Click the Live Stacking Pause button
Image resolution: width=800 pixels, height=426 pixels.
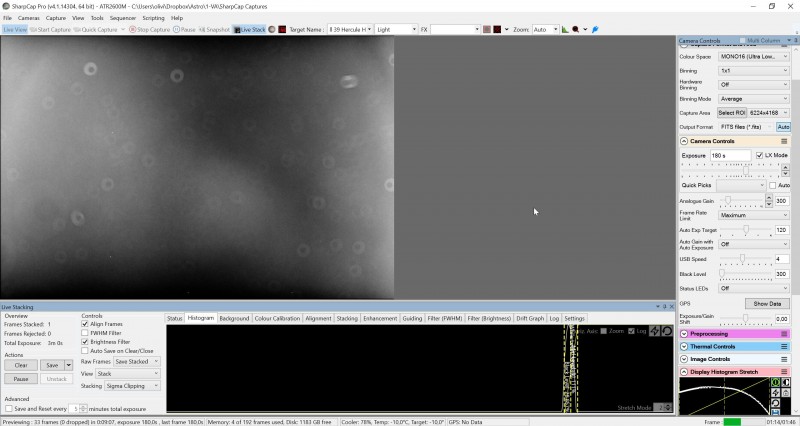(x=21, y=379)
